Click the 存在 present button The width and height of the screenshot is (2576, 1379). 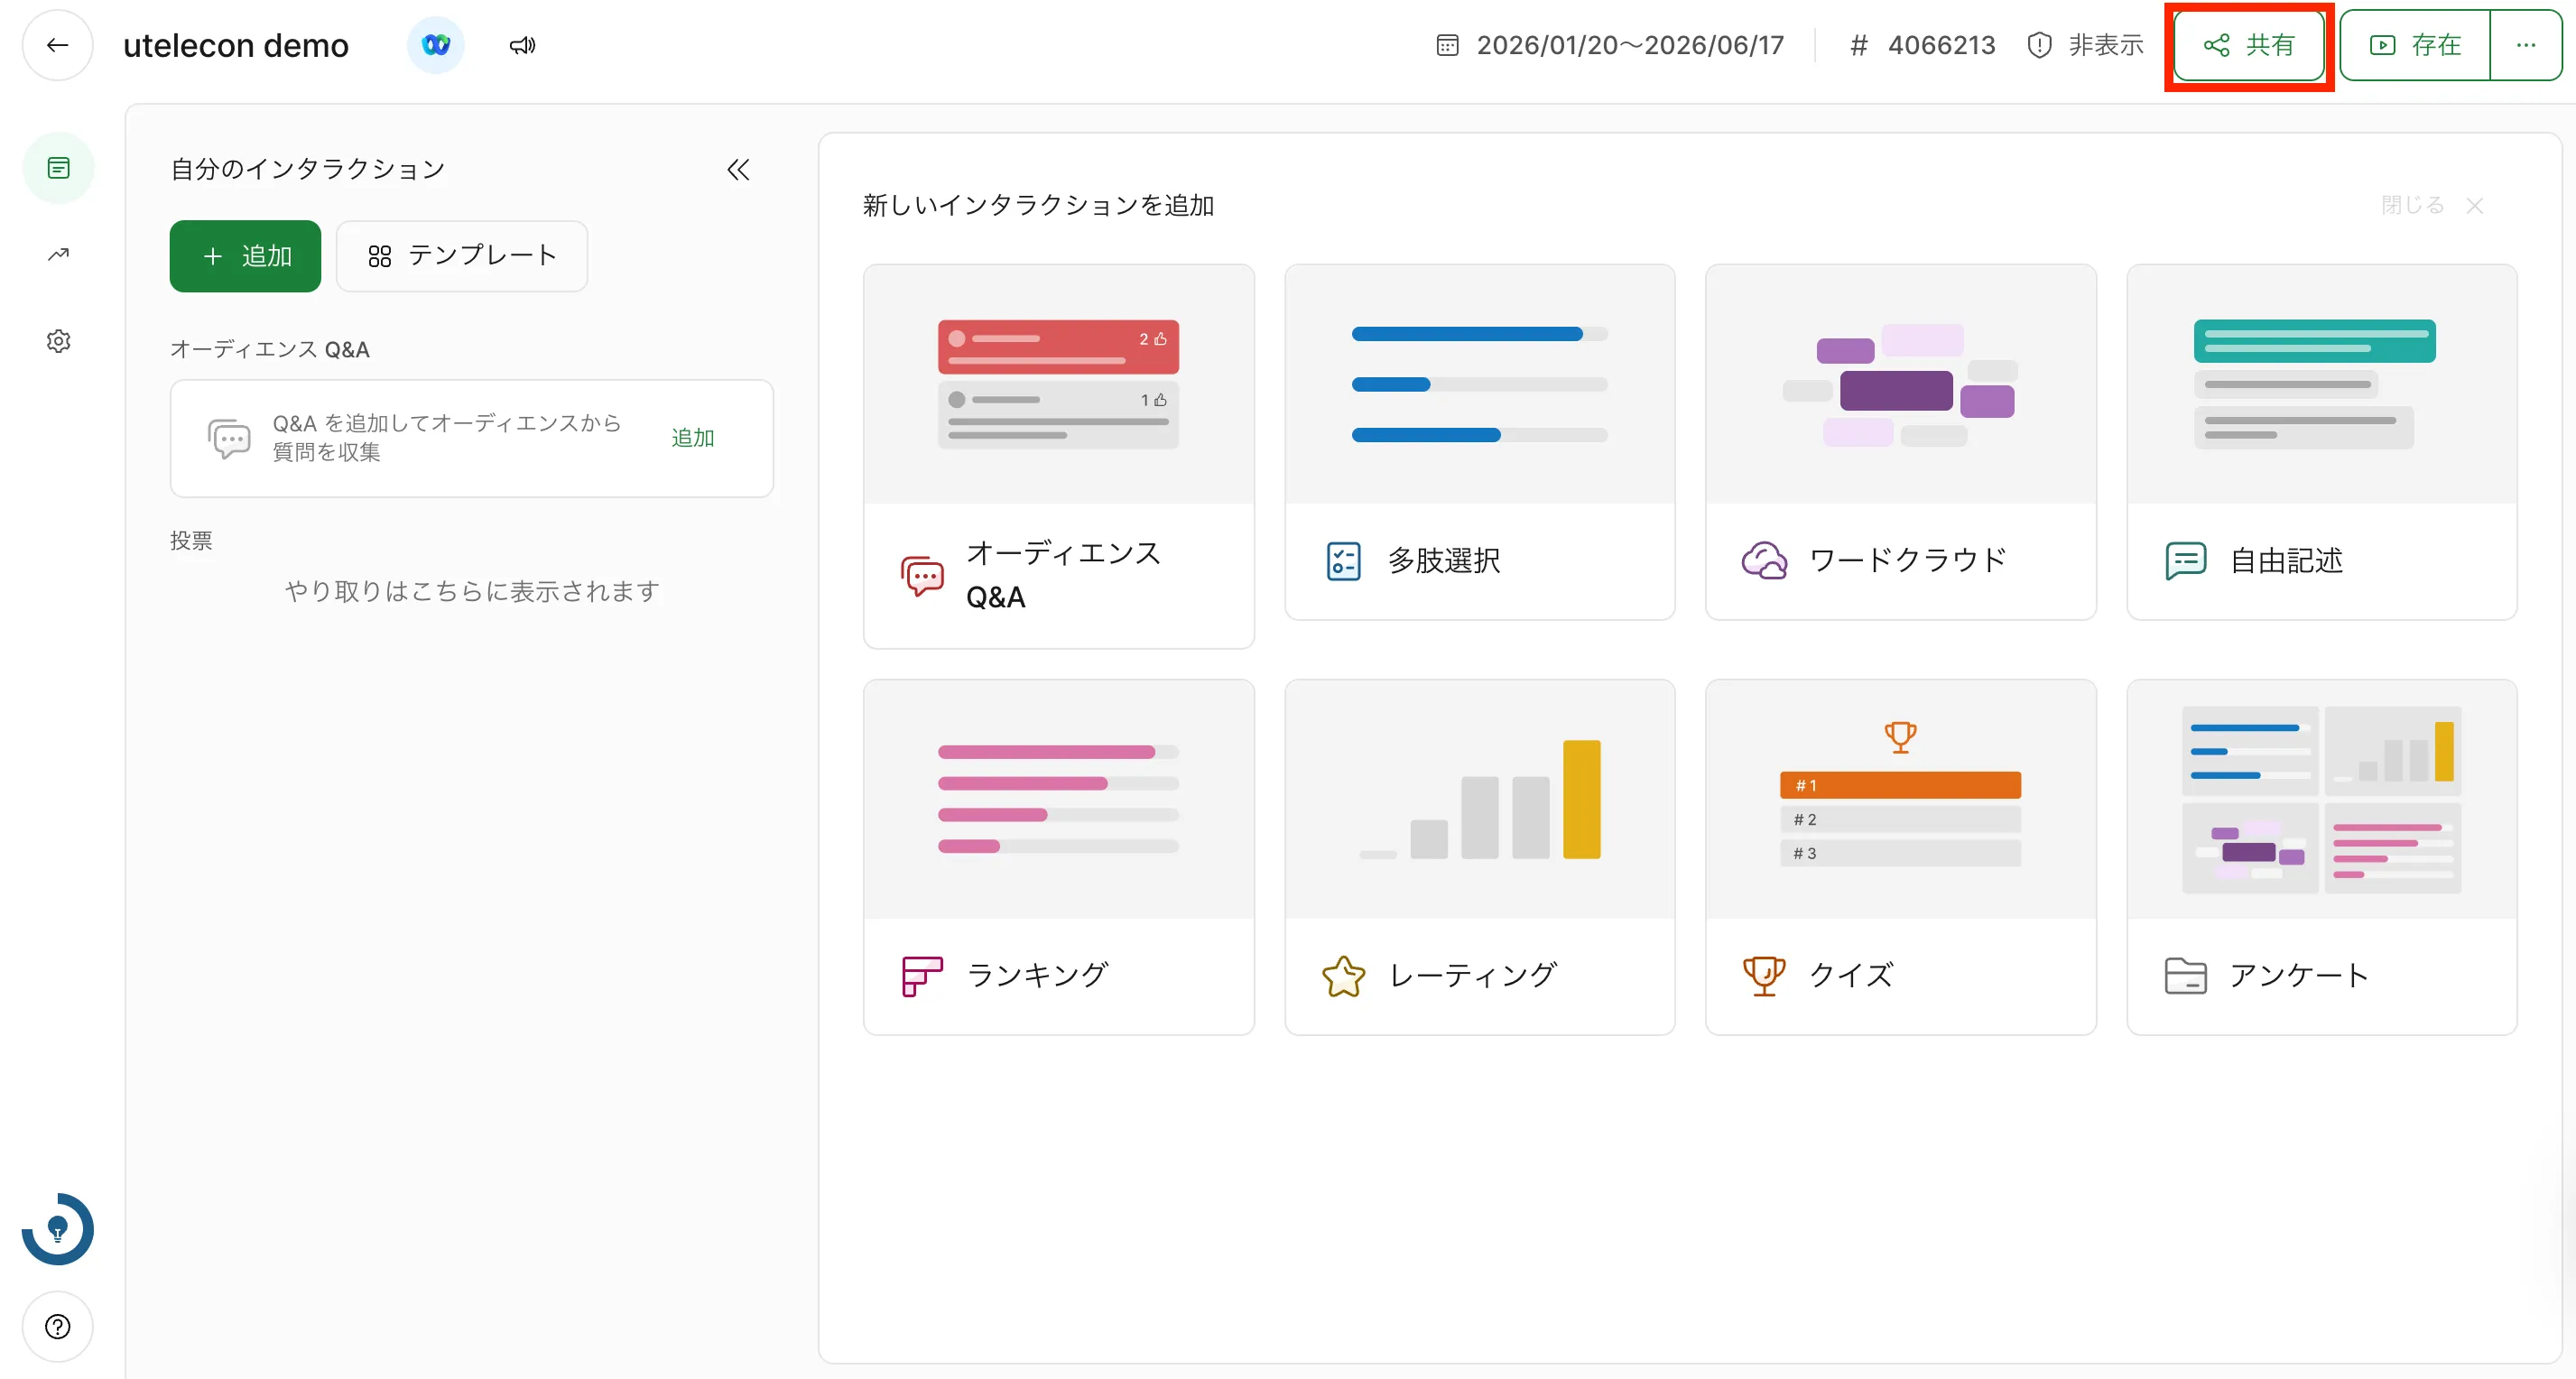2415,45
